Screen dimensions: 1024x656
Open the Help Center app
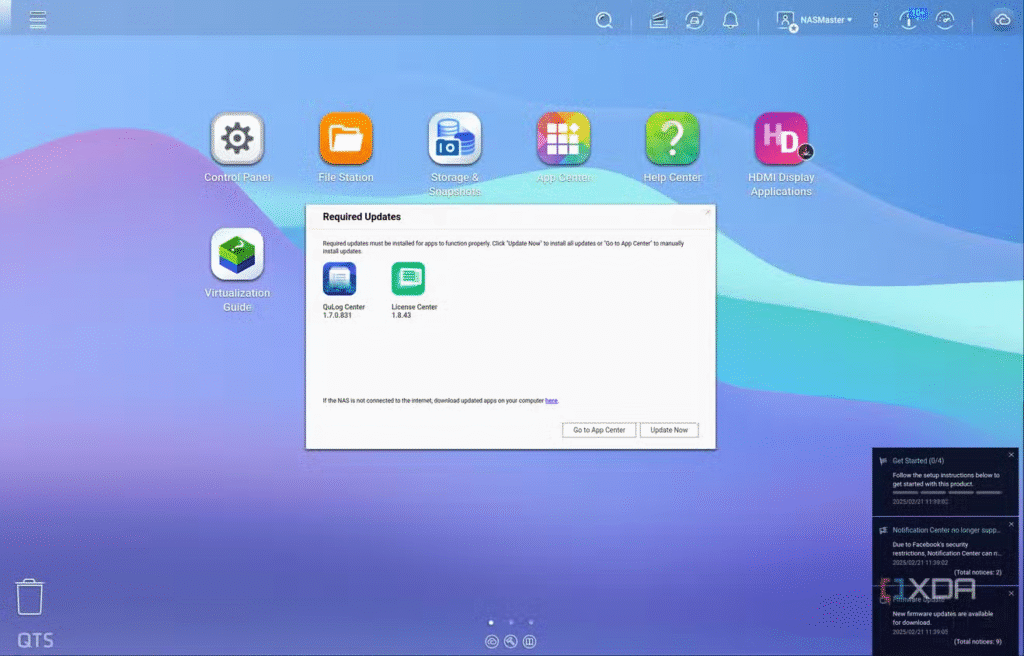(x=672, y=139)
